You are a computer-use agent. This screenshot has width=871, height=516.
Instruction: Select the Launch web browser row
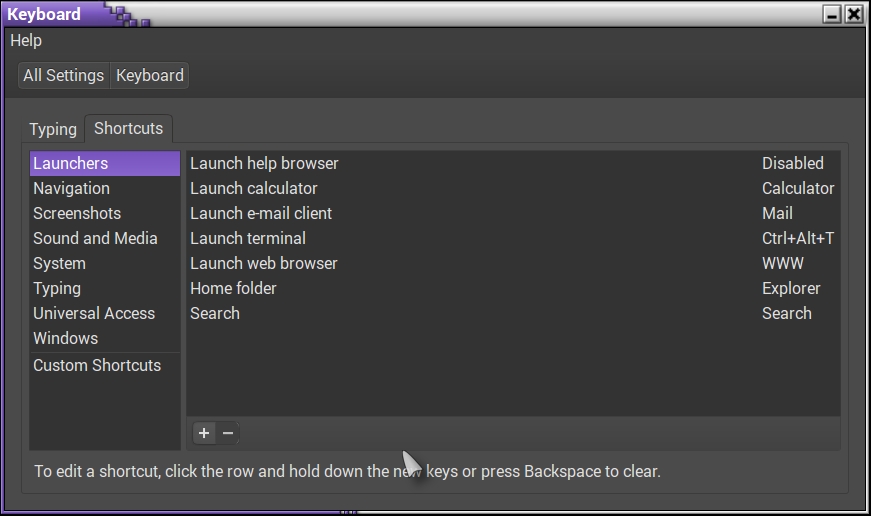[x=511, y=263]
